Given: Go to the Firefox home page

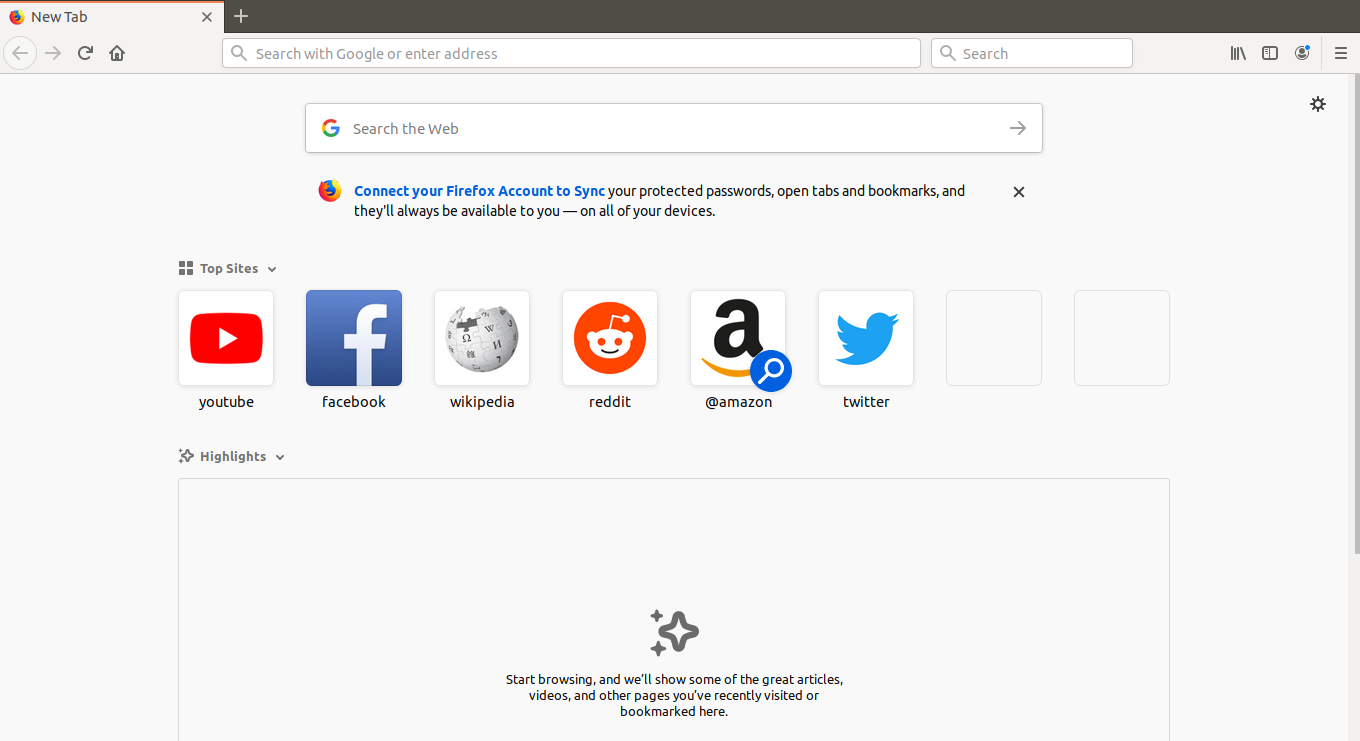Looking at the screenshot, I should pyautogui.click(x=117, y=53).
